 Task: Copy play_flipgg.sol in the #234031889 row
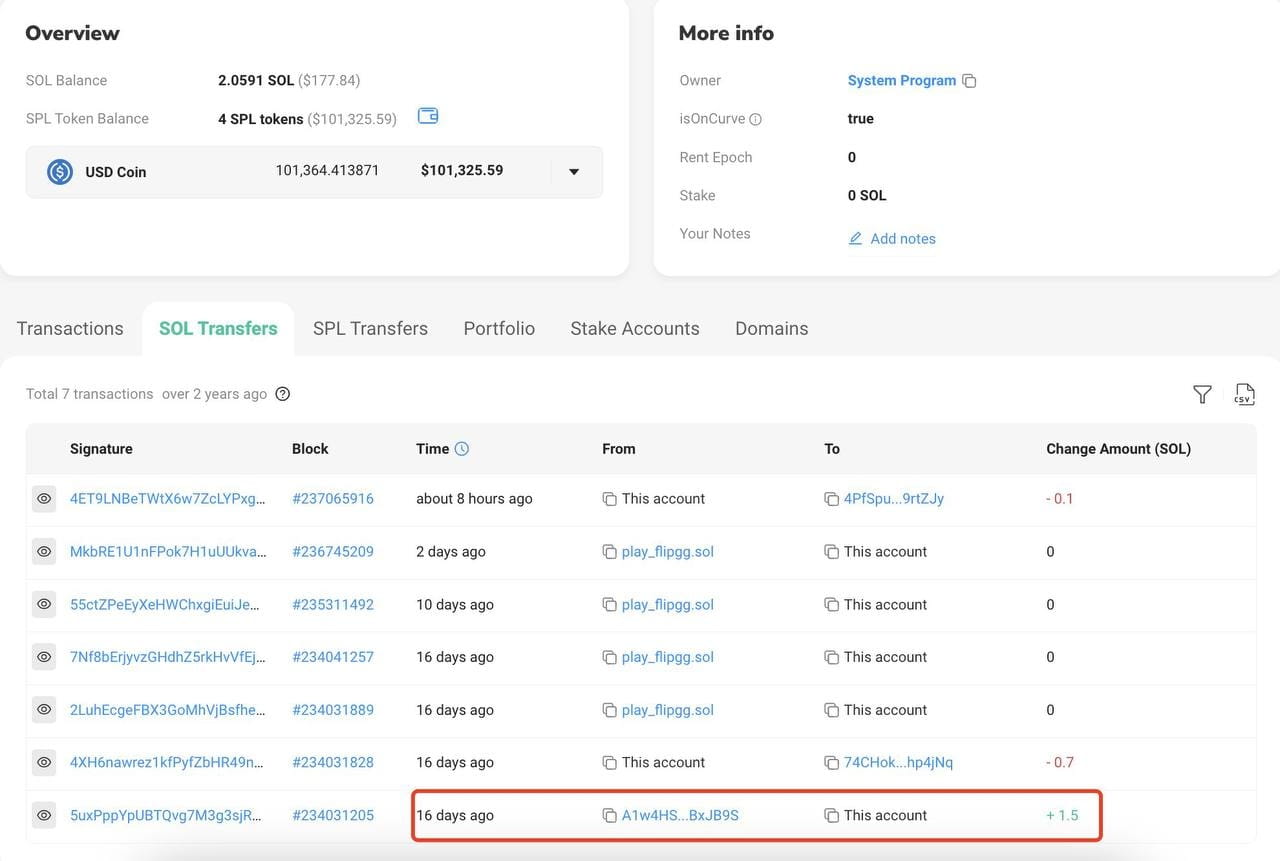(x=609, y=710)
